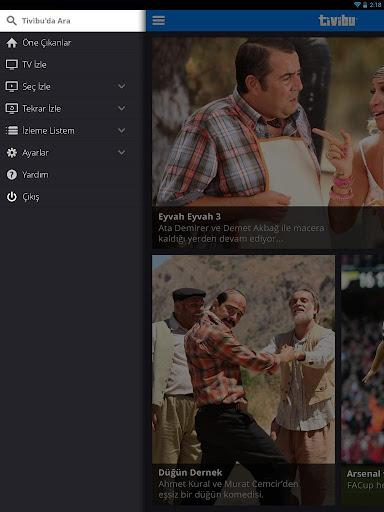Expand the İzleme Listem chevron
This screenshot has height=512, width=384.
click(x=122, y=130)
